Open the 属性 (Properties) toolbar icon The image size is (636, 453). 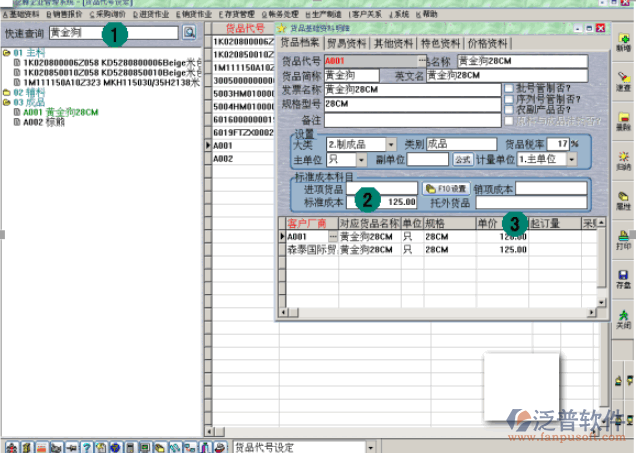point(623,196)
